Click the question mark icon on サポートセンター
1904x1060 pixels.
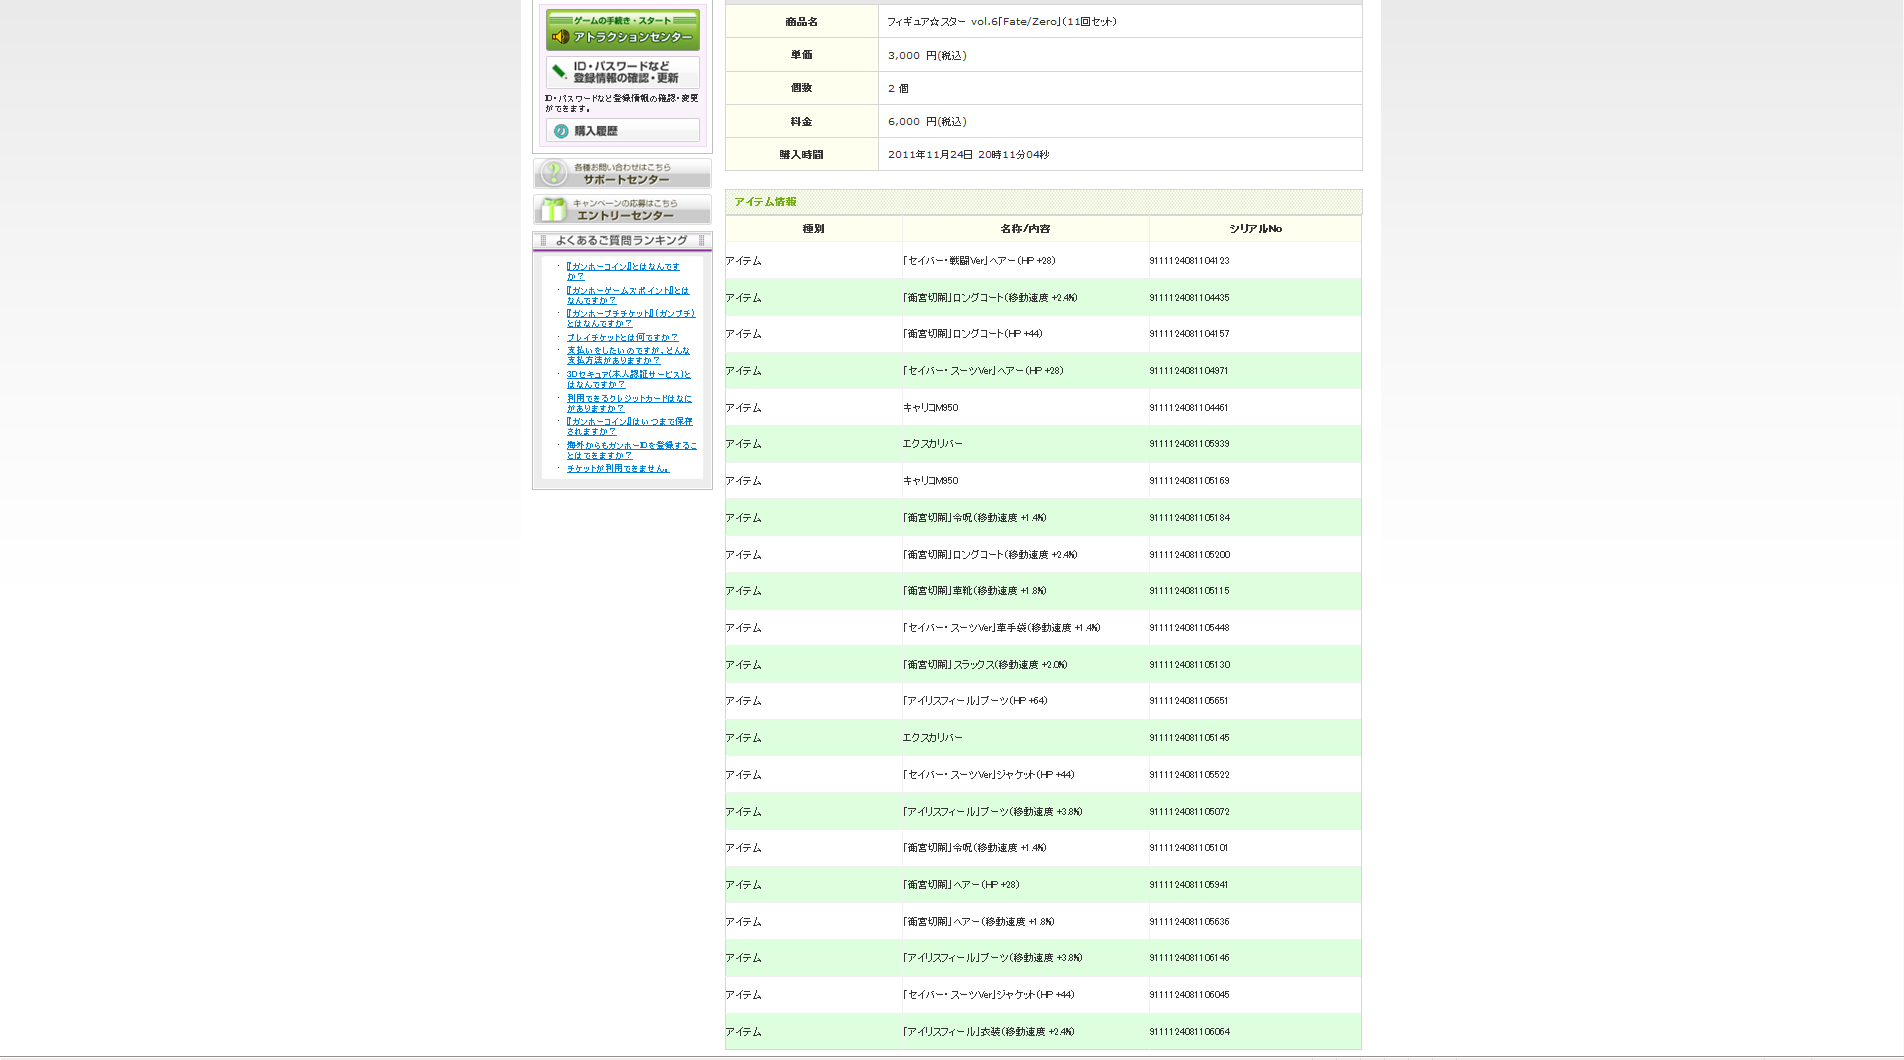553,173
